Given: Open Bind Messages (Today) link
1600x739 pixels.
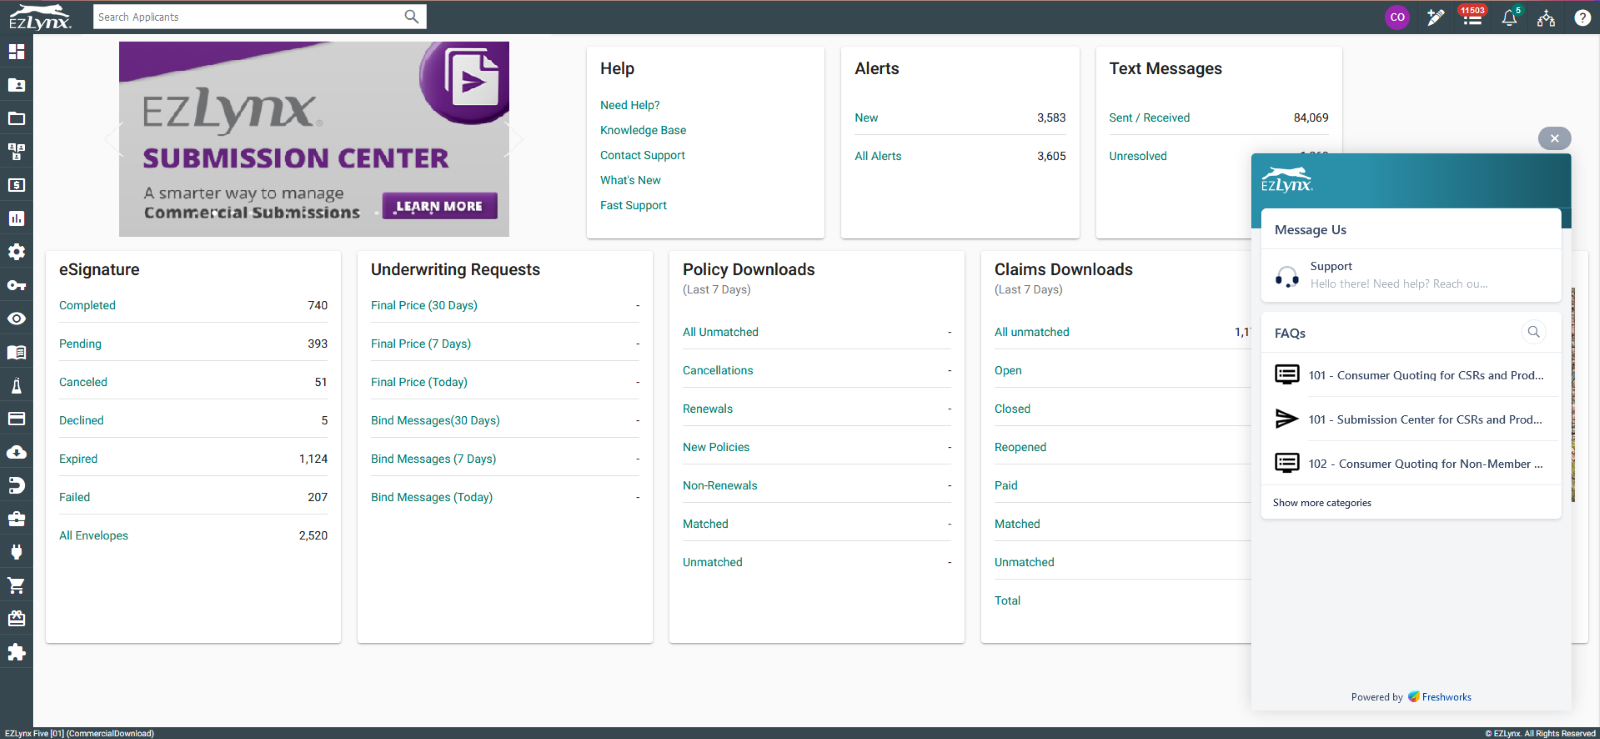Looking at the screenshot, I should (432, 497).
